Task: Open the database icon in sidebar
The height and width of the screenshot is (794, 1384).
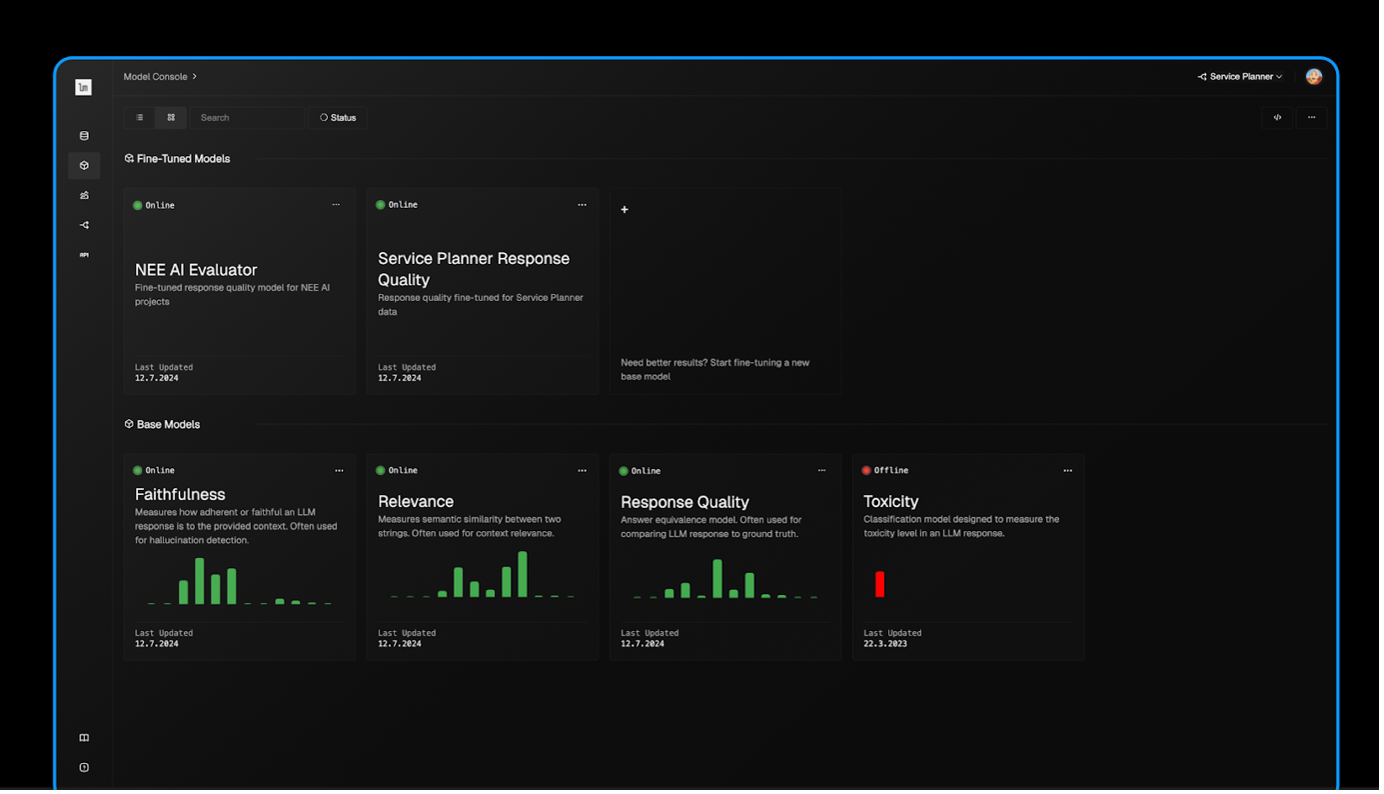Action: point(84,136)
